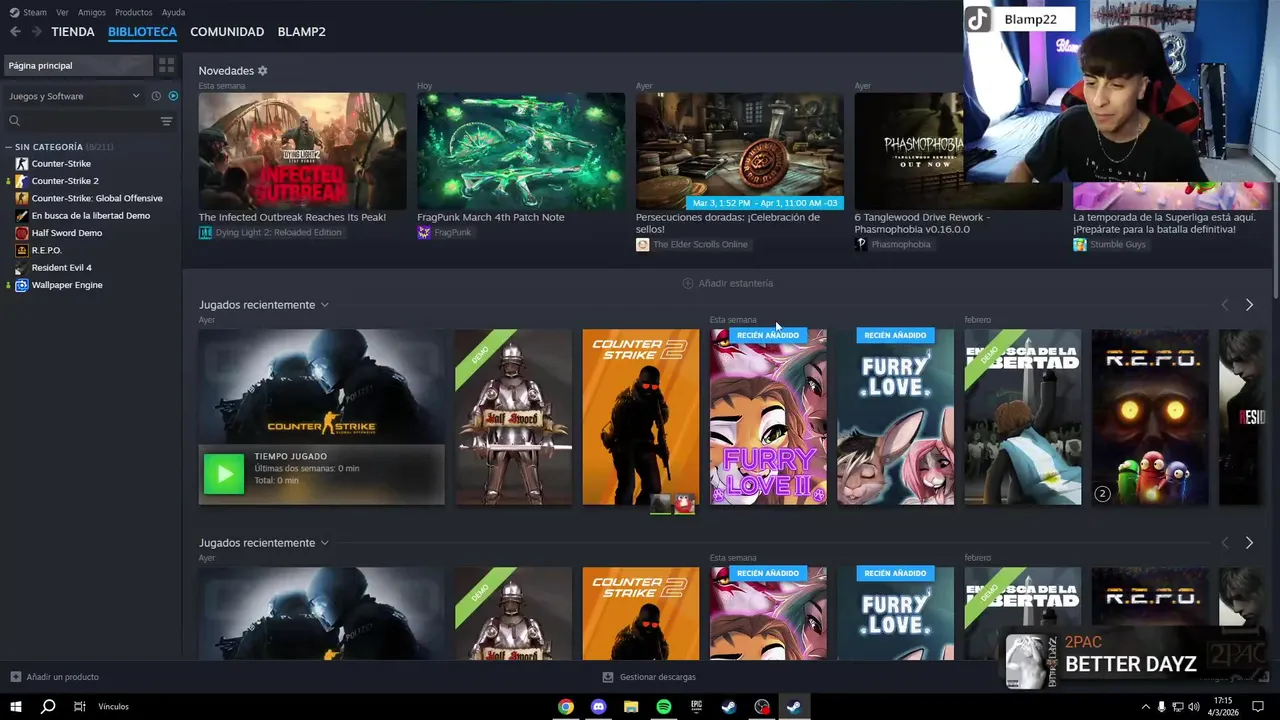
Task: Go to next page of second shelf
Action: pos(1249,543)
